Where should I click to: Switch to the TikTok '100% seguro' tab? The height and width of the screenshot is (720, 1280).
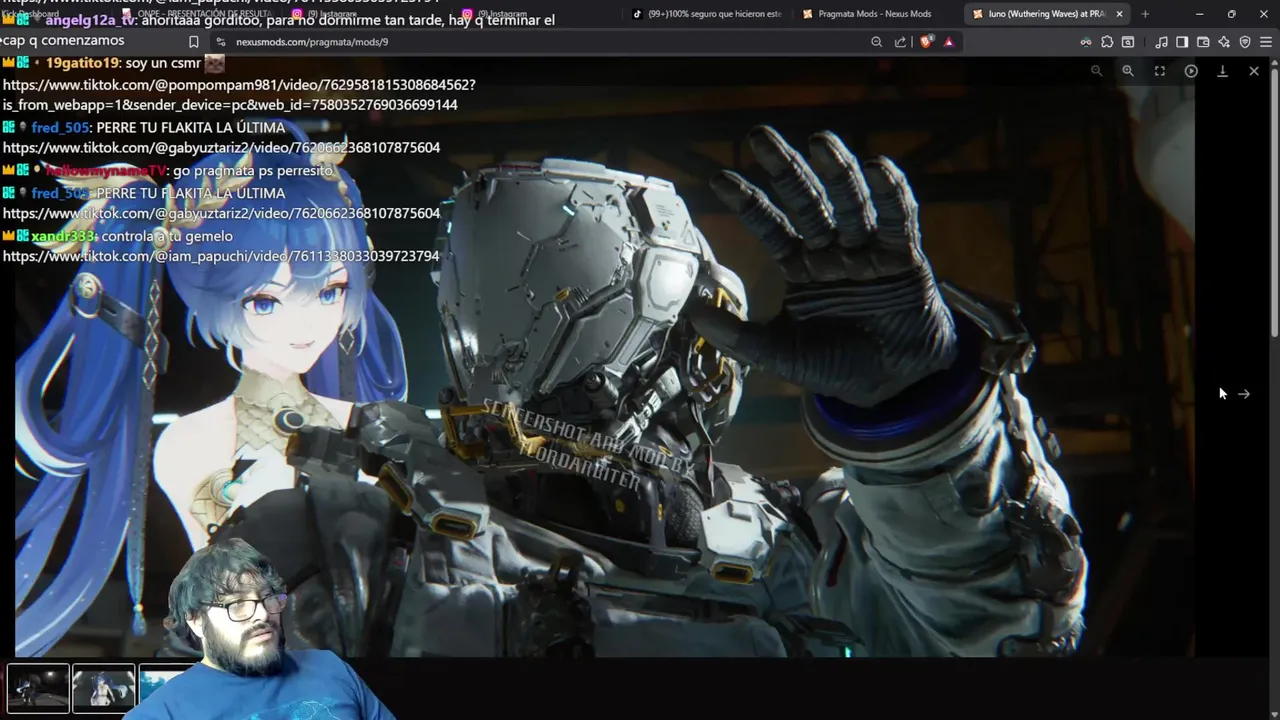tap(708, 14)
